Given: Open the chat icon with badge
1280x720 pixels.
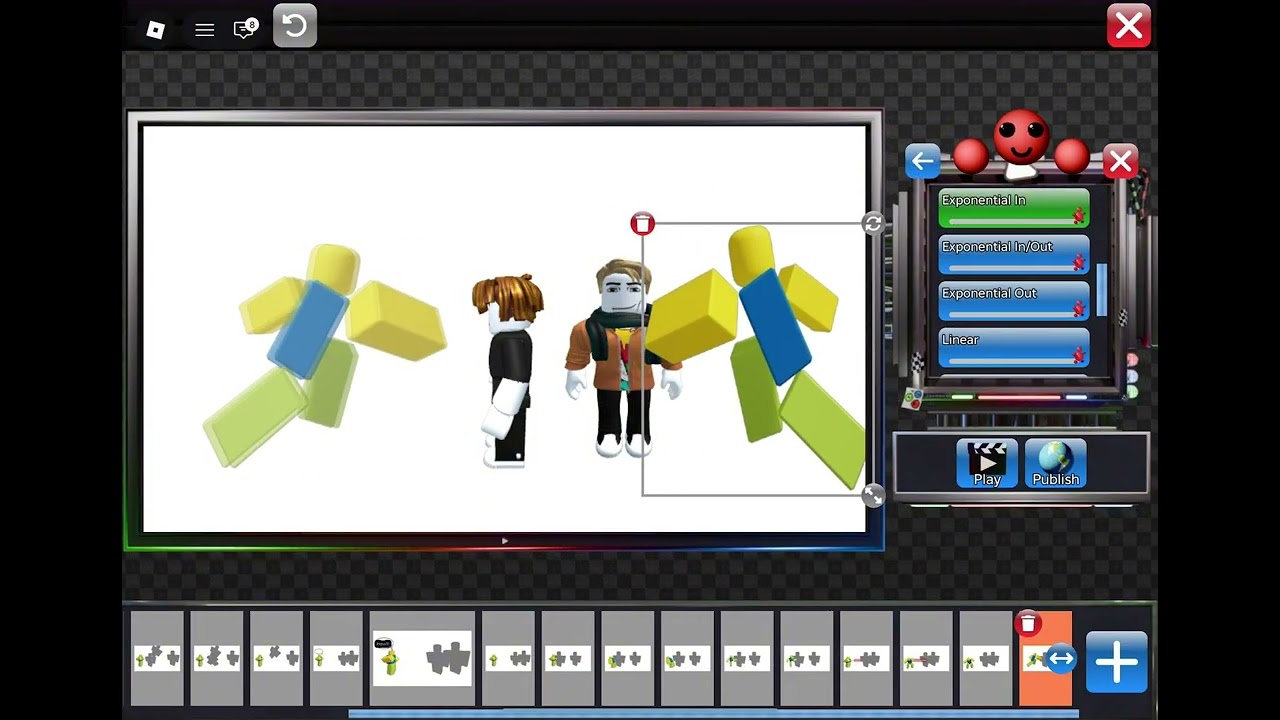Looking at the screenshot, I should point(245,29).
